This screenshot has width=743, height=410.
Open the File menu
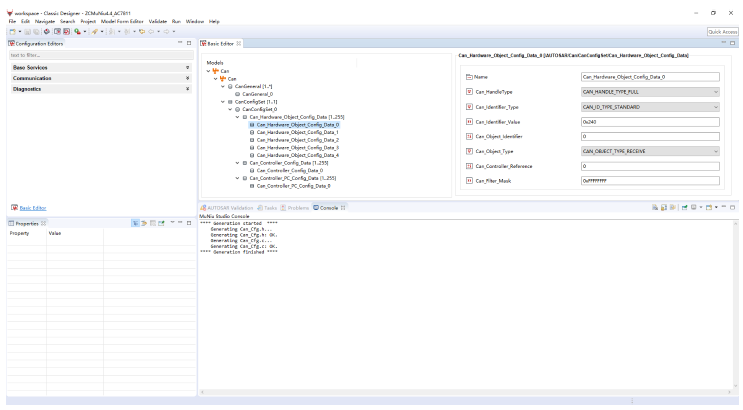pos(12,21)
